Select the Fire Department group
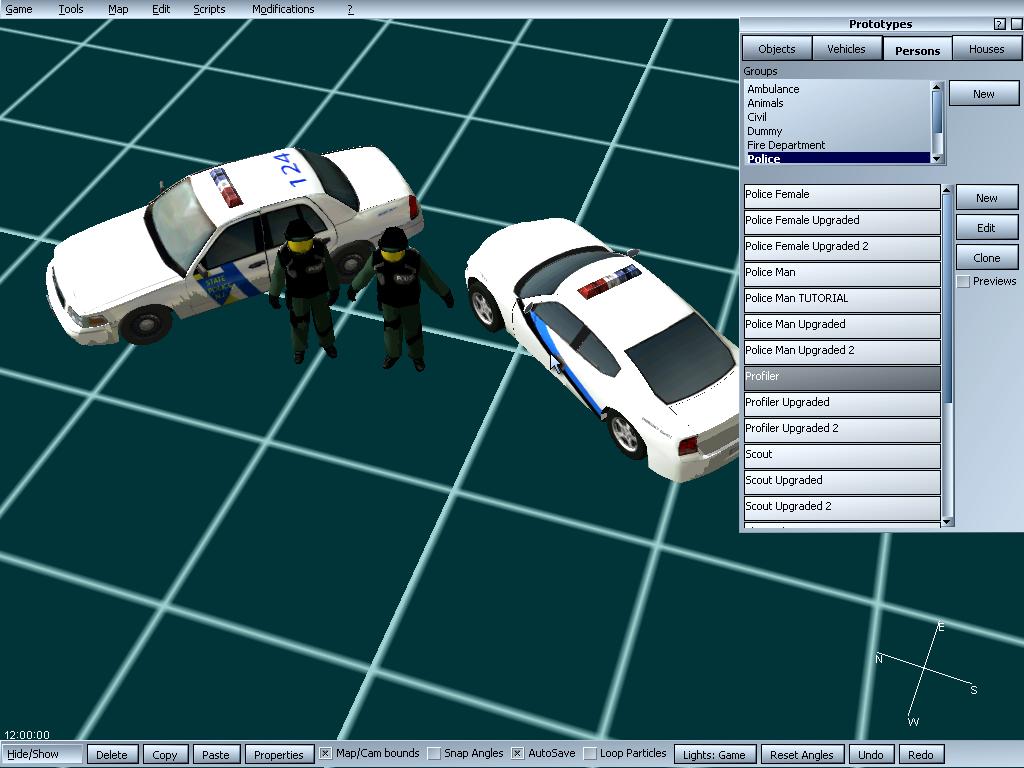This screenshot has width=1024, height=768. coord(838,145)
